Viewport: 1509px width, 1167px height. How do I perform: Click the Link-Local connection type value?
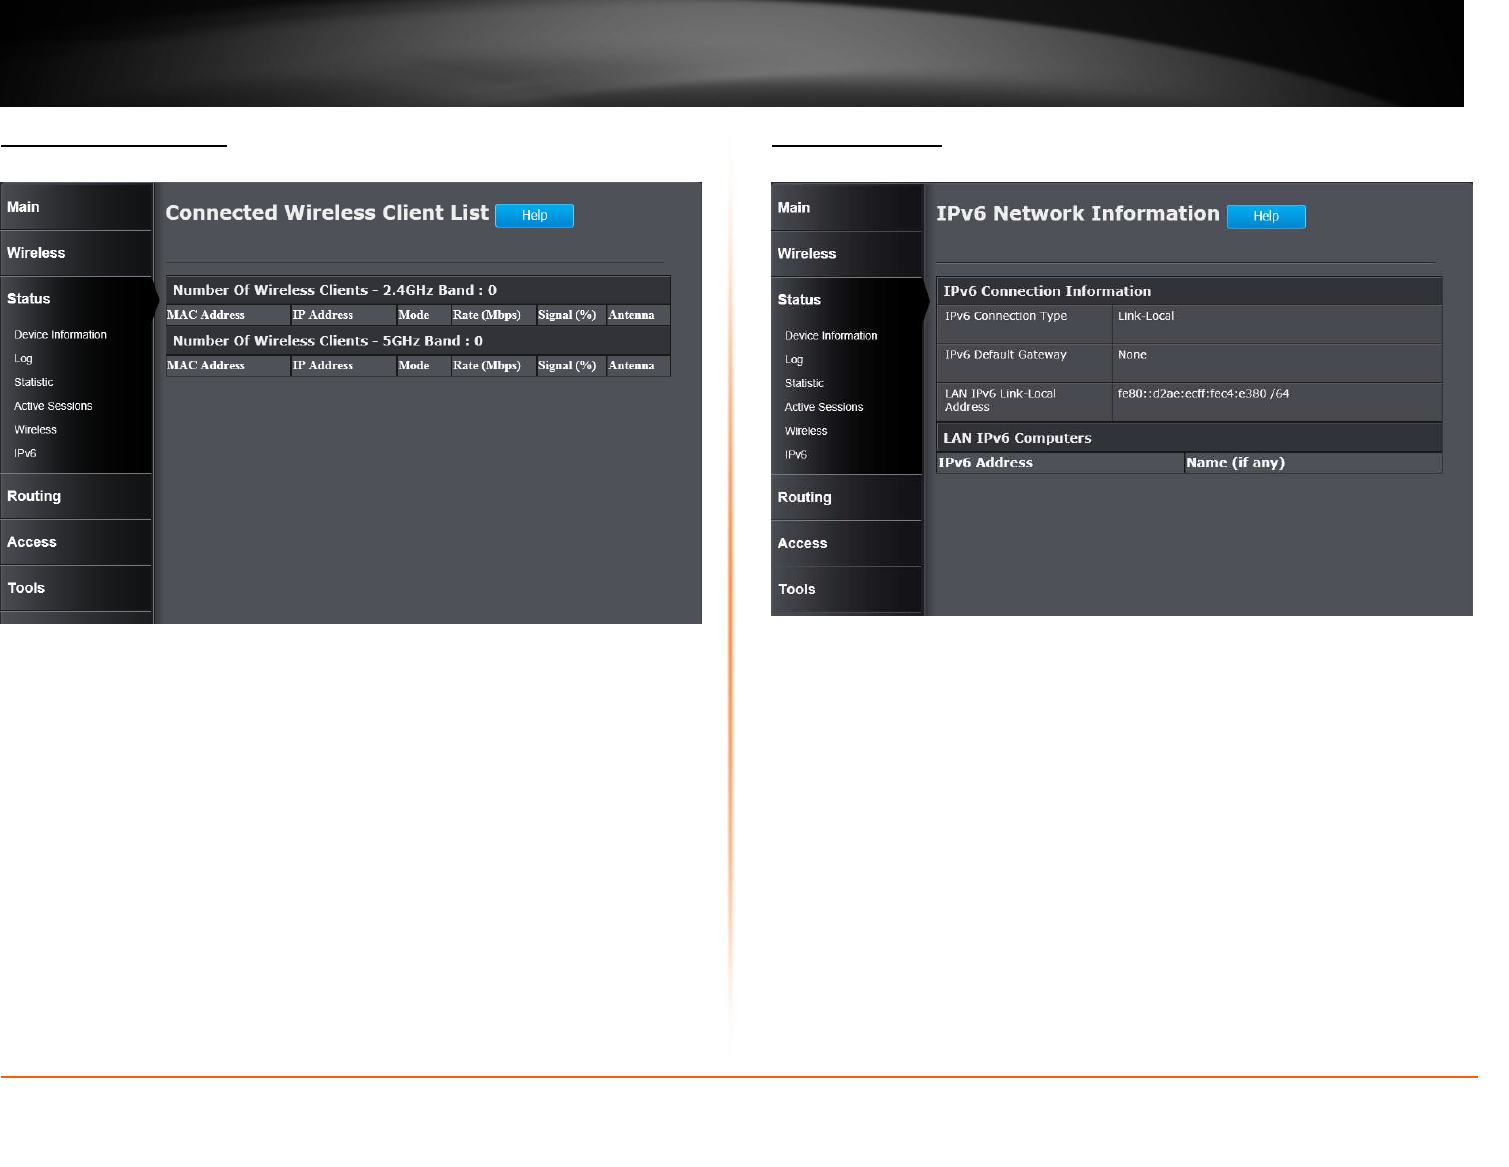1146,316
